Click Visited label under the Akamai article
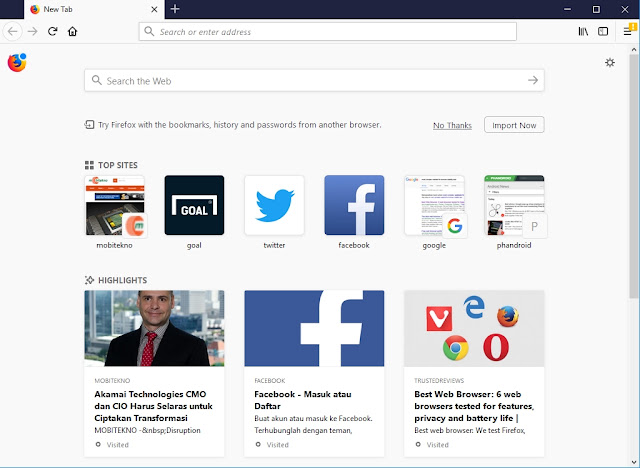Image resolution: width=640 pixels, height=468 pixels. [x=118, y=445]
